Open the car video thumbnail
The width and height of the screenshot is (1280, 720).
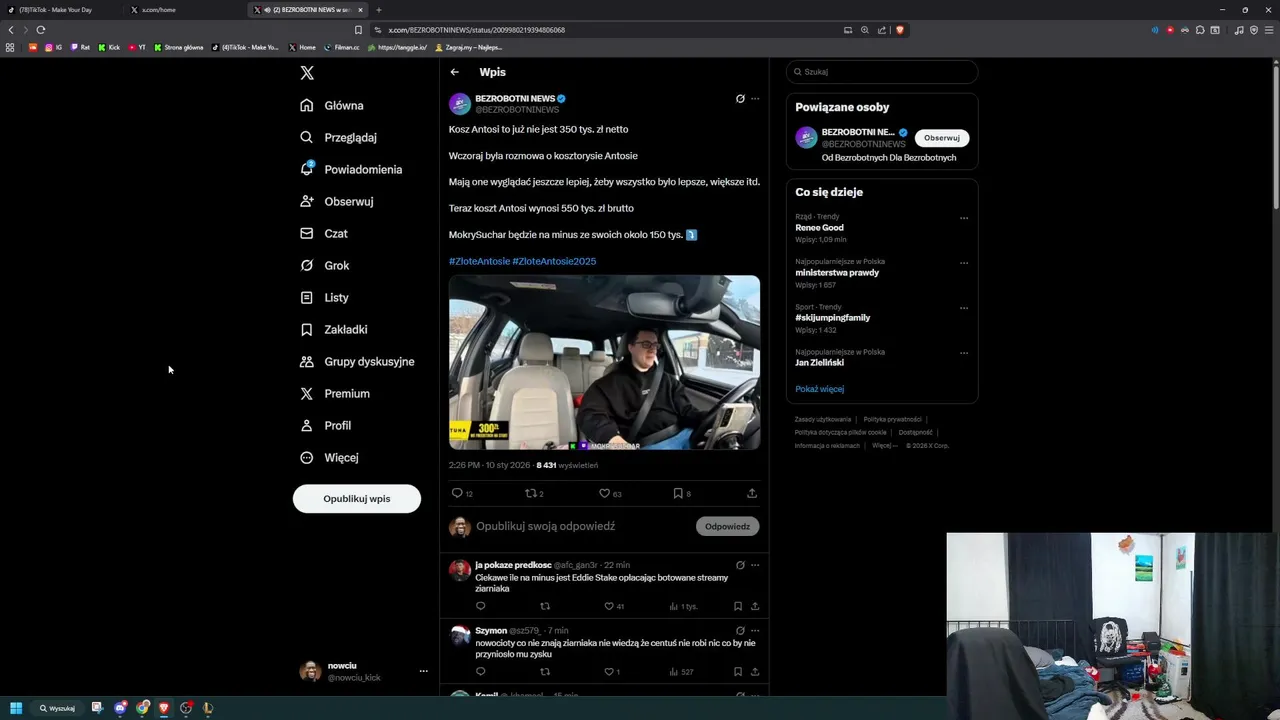pos(604,362)
